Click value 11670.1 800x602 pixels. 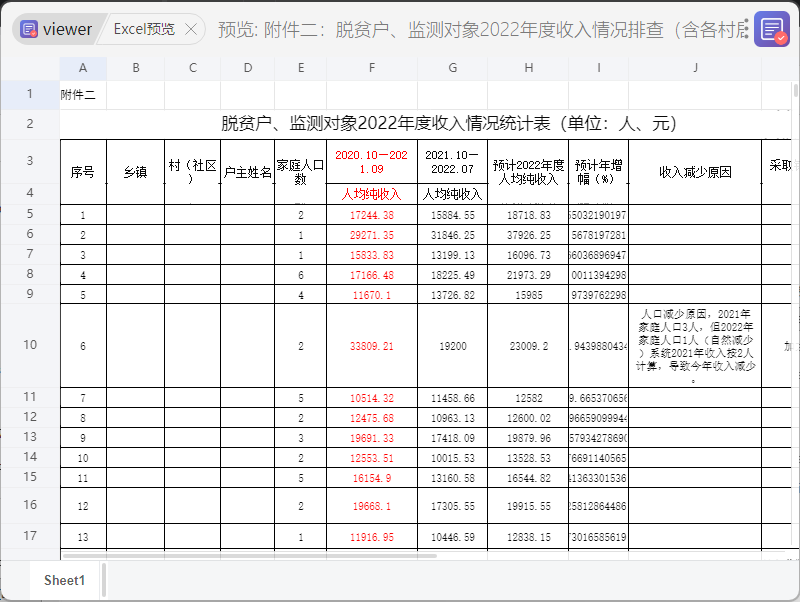point(372,295)
